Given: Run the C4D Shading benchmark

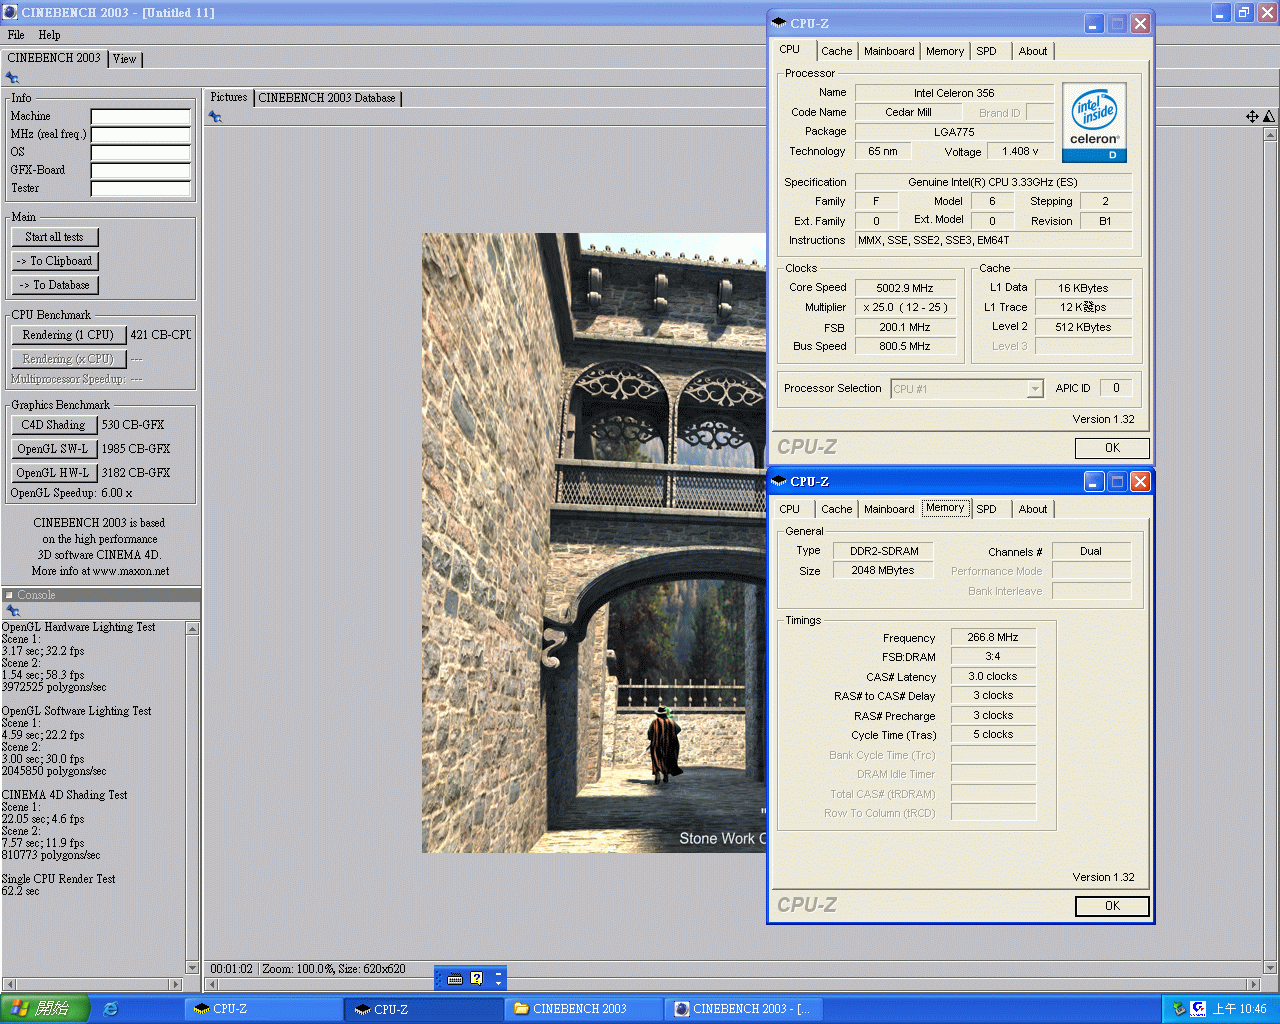Looking at the screenshot, I should pyautogui.click(x=54, y=425).
